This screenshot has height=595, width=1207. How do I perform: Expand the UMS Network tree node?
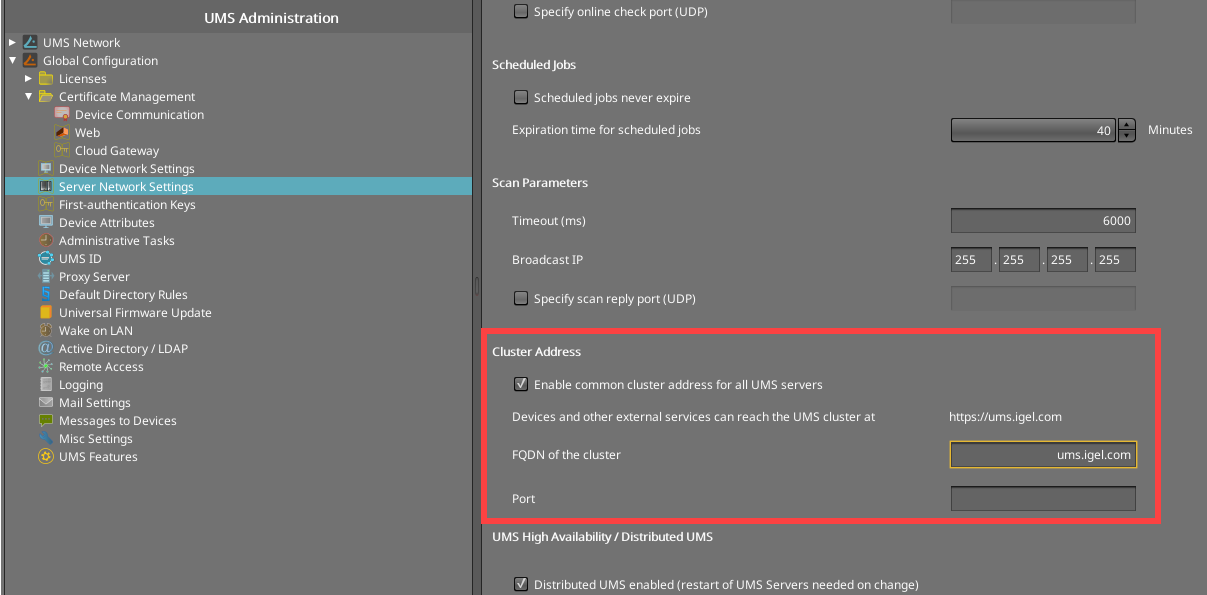point(12,43)
